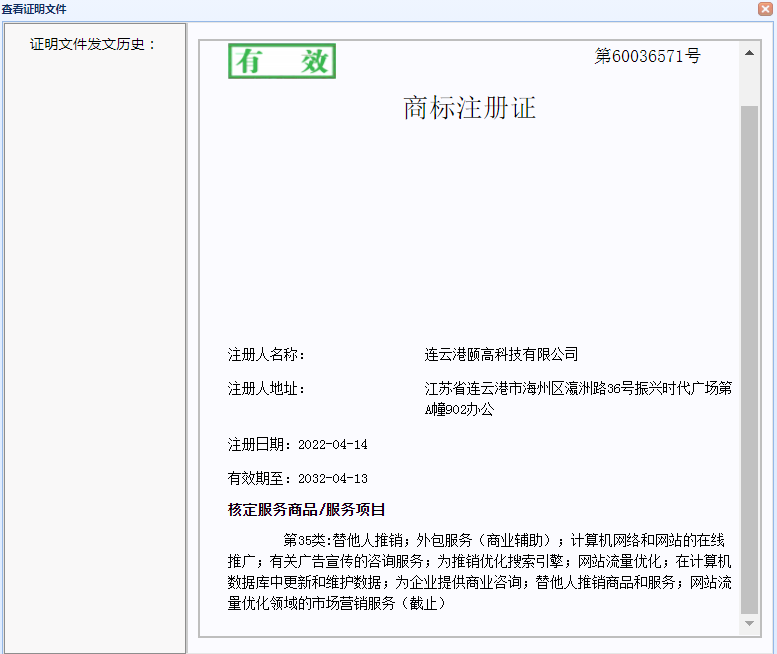777x654 pixels.
Task: Click the scrollbar down arrow
Action: (x=749, y=623)
